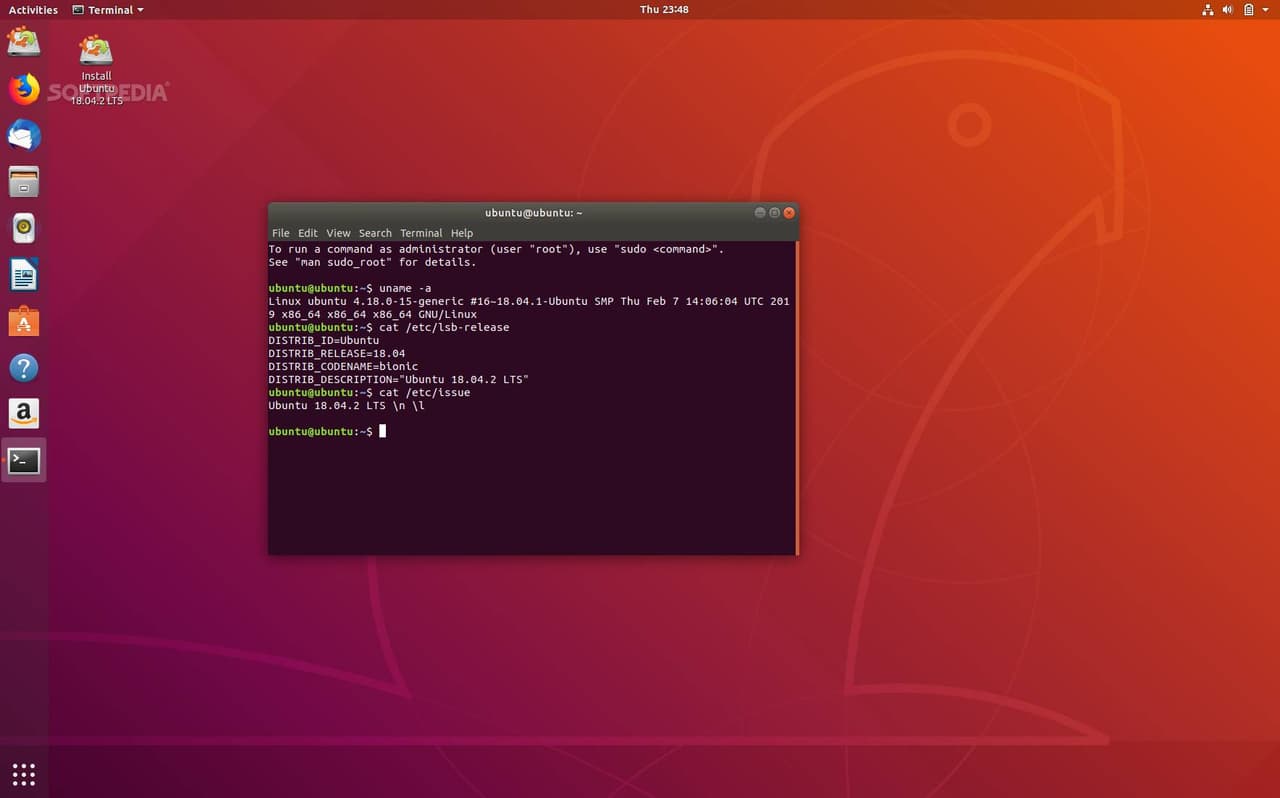
Task: Launch LibreOffice Writer from the dock
Action: click(24, 274)
